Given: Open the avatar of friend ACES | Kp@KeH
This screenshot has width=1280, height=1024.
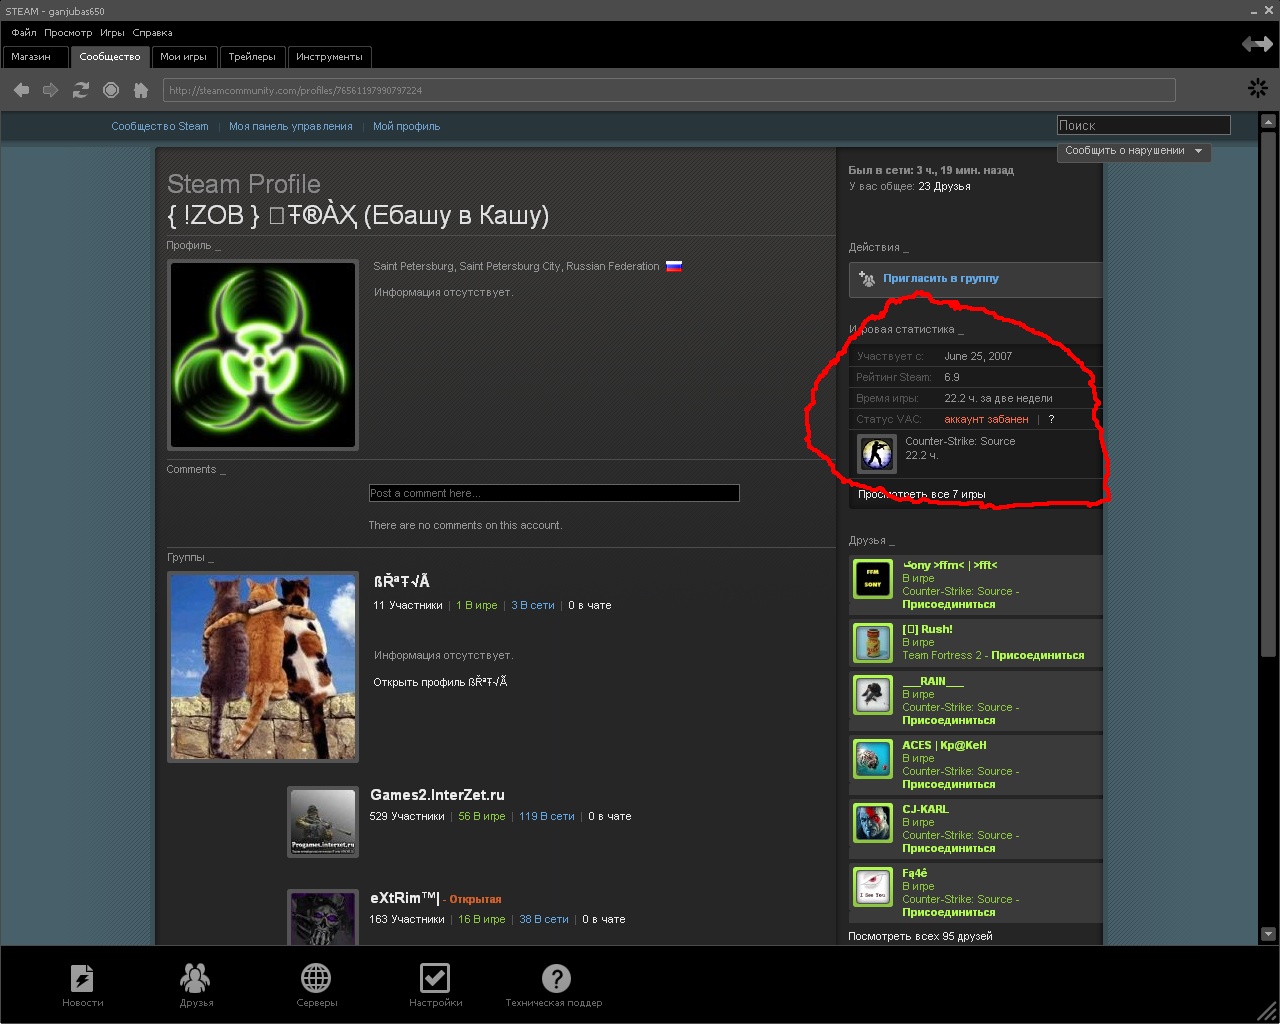Looking at the screenshot, I should pyautogui.click(x=872, y=759).
